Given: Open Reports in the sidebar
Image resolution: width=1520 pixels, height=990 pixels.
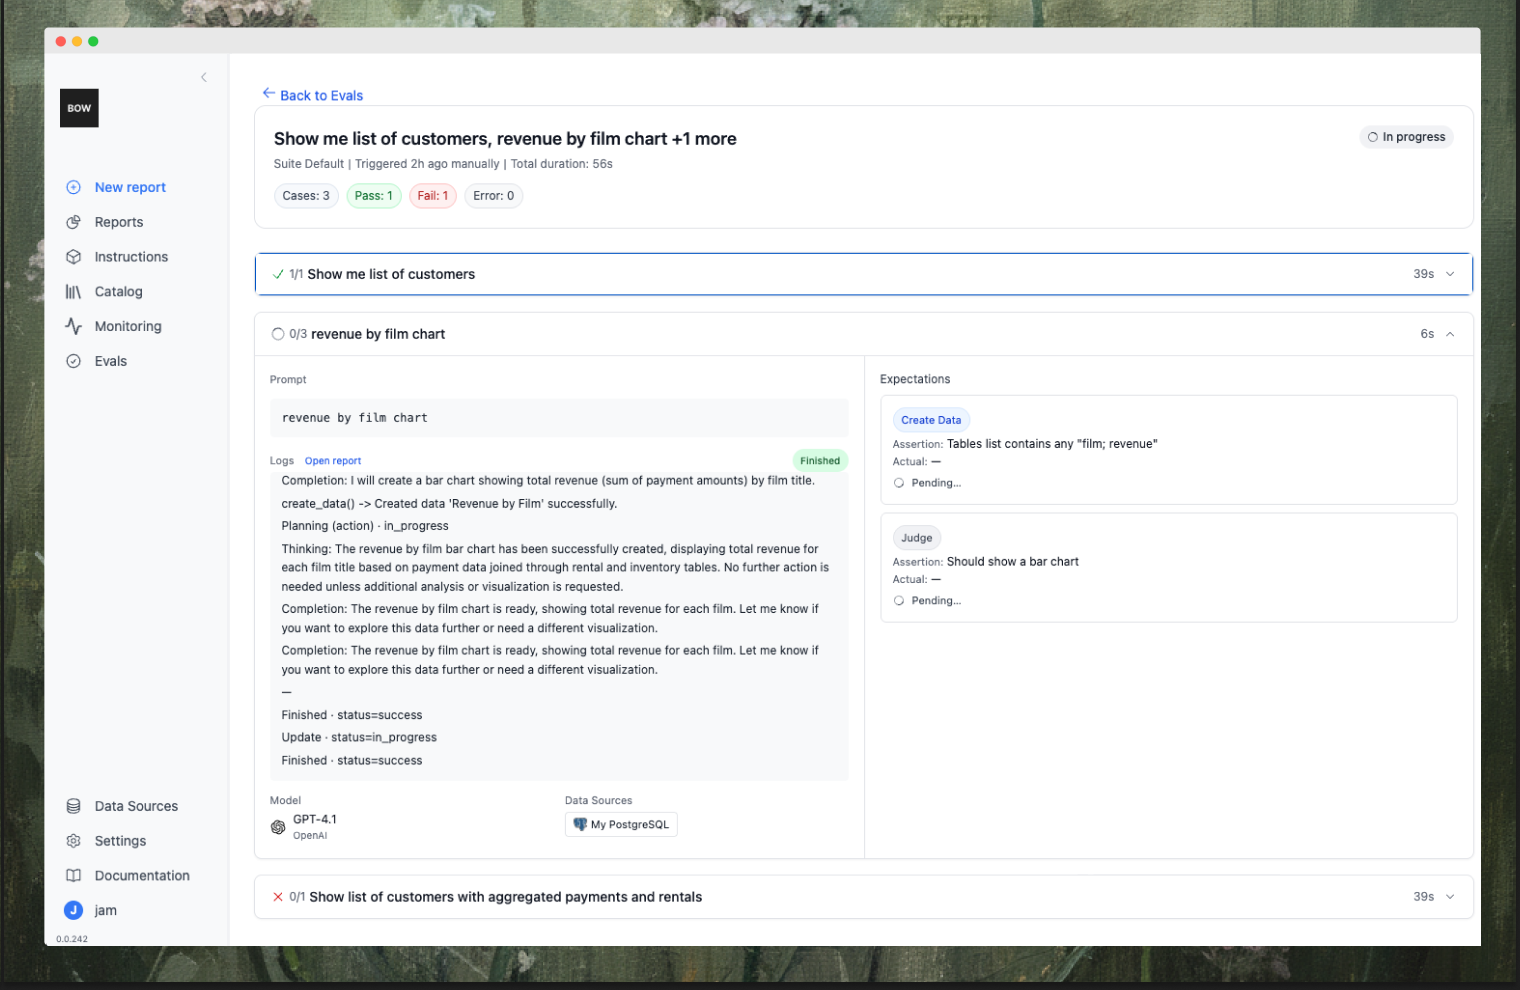Looking at the screenshot, I should 119,222.
